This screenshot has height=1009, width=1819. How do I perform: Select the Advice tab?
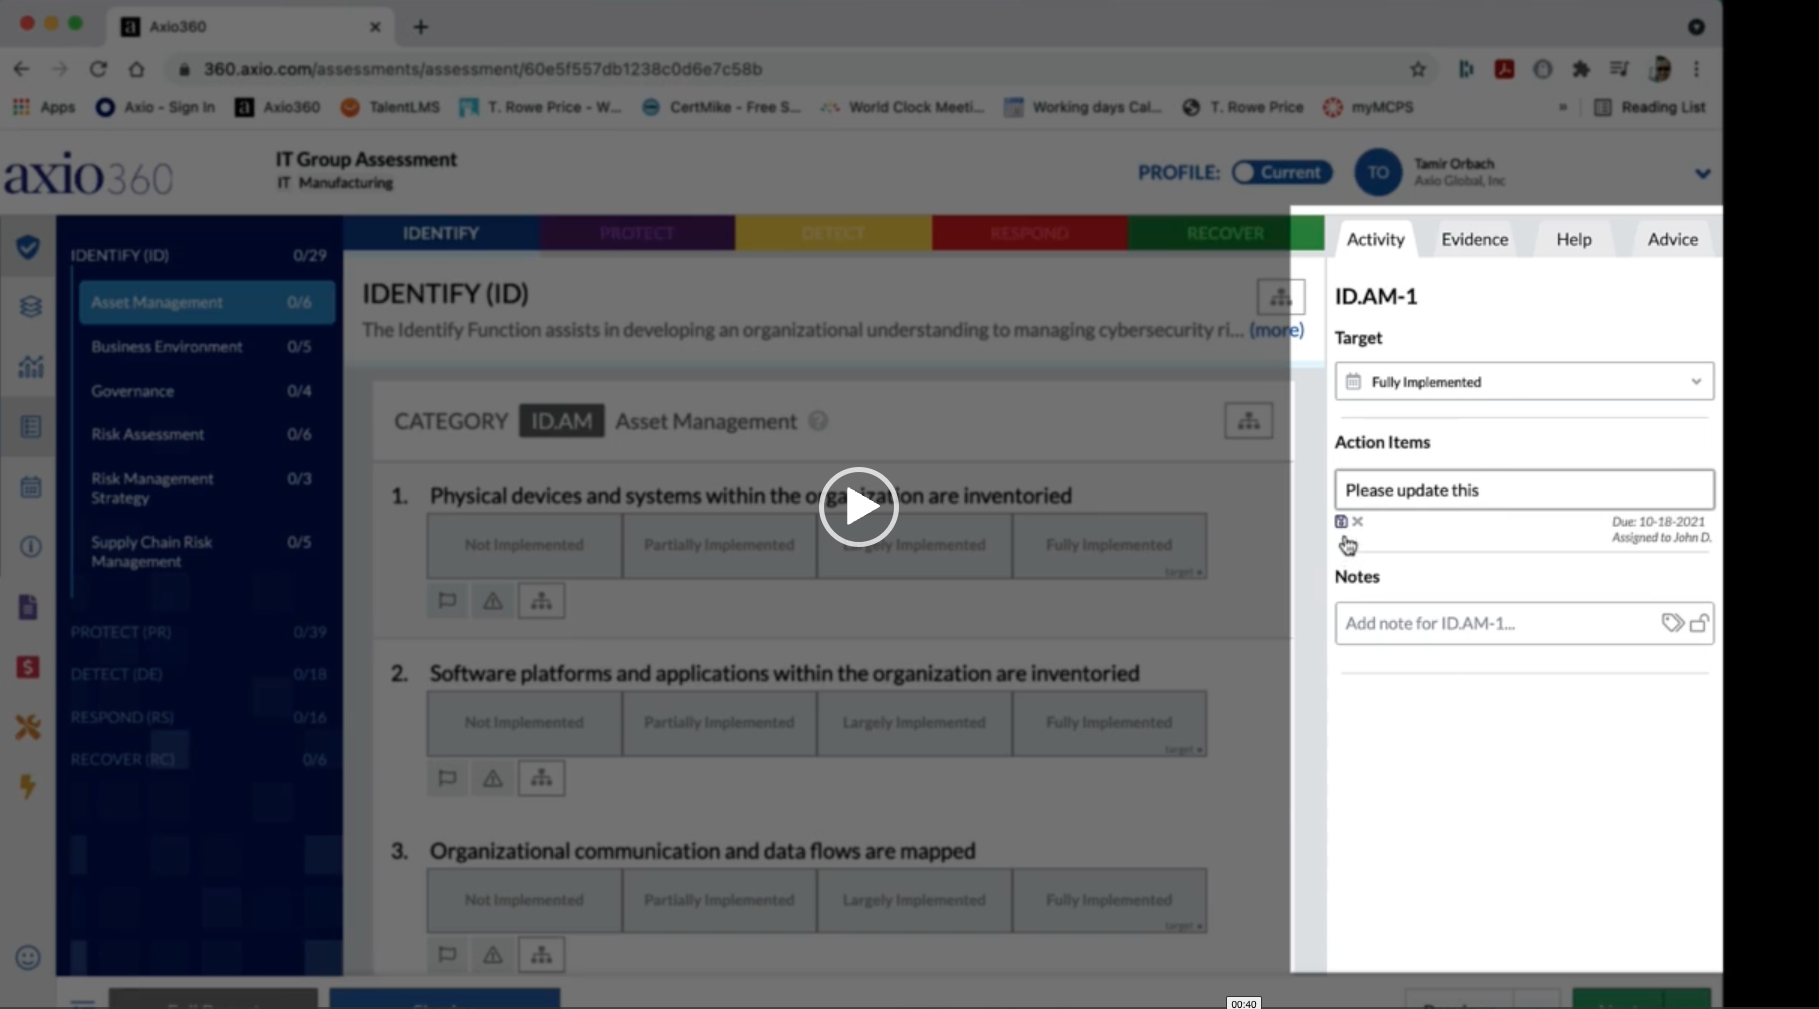[x=1672, y=239]
